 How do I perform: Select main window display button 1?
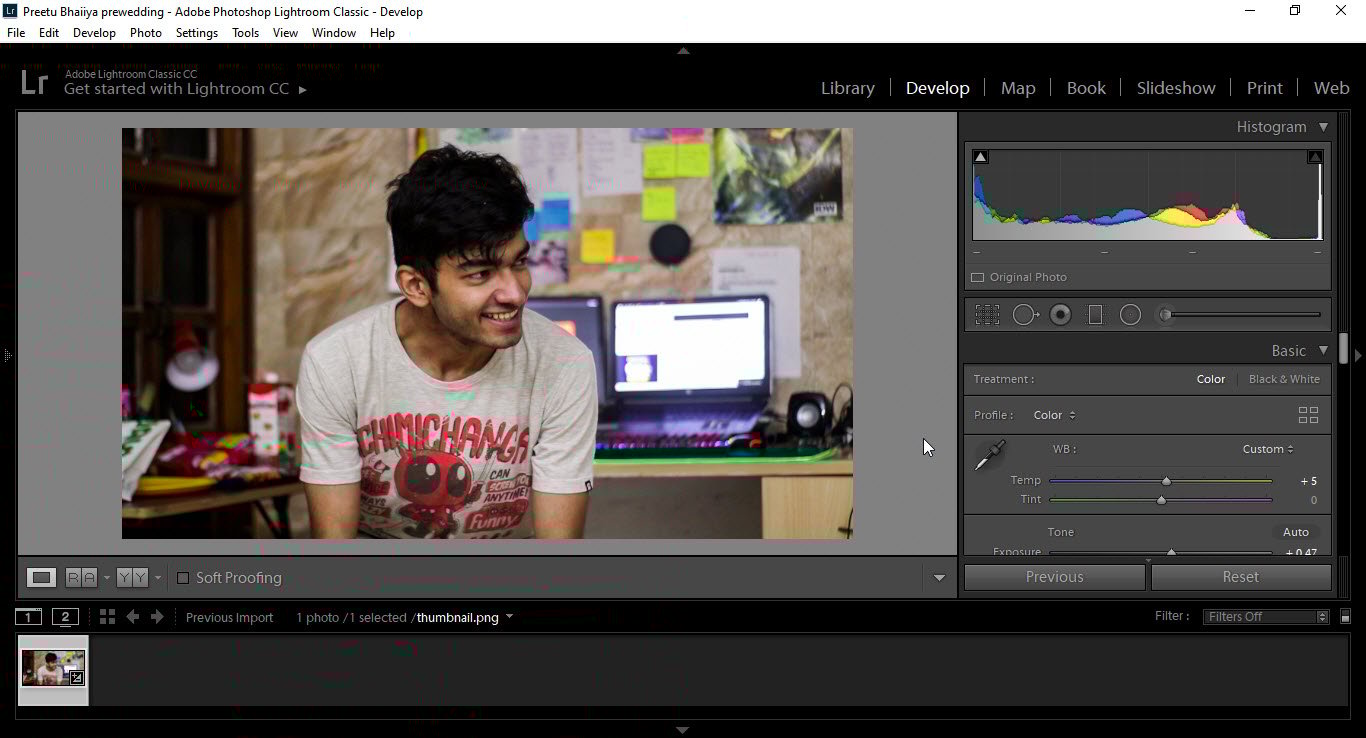coord(28,617)
